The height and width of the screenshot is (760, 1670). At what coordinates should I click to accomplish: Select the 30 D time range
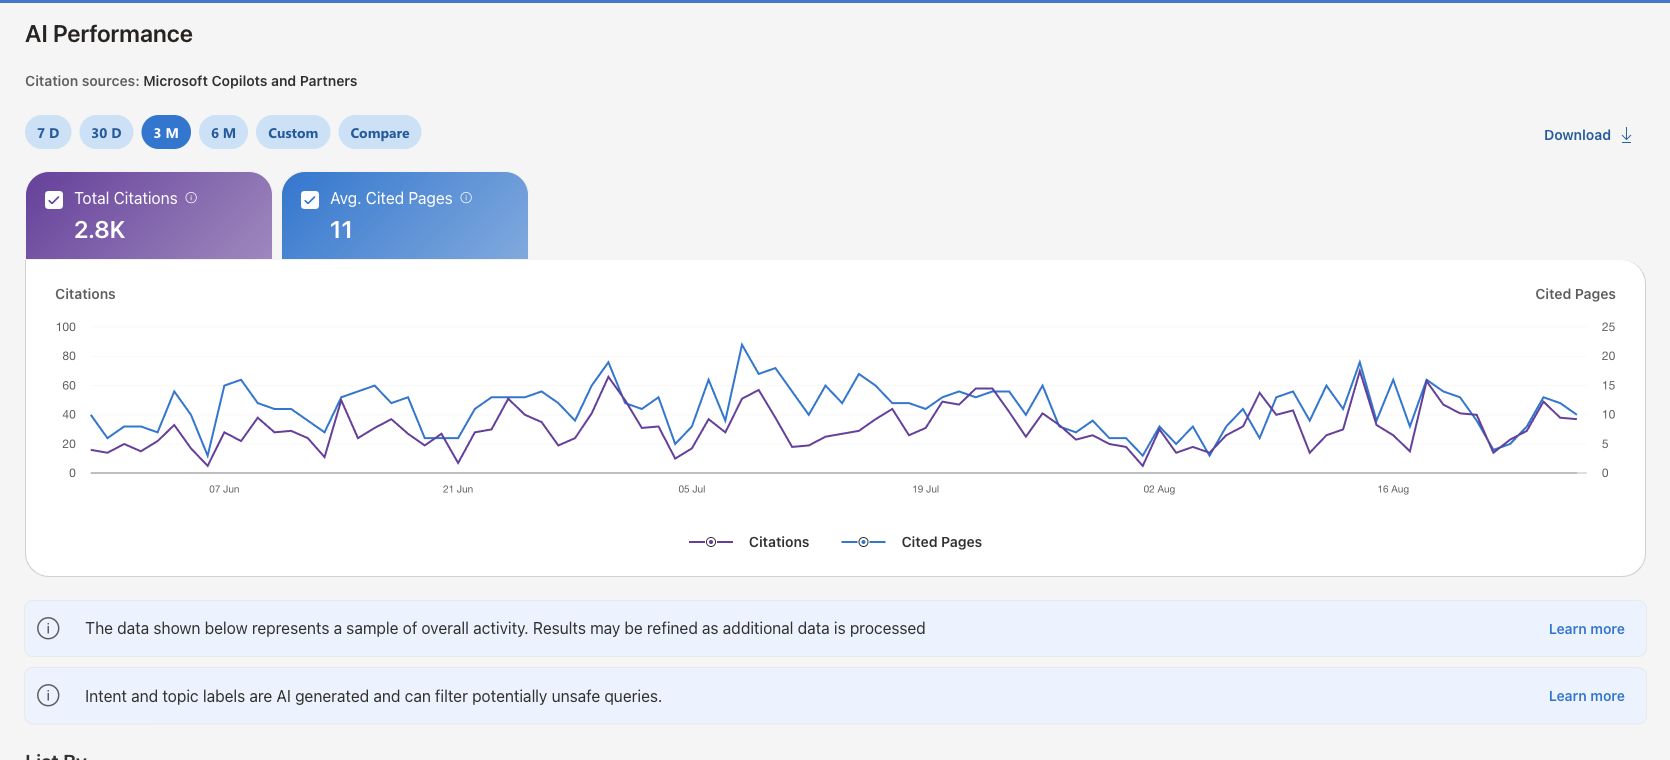point(106,133)
